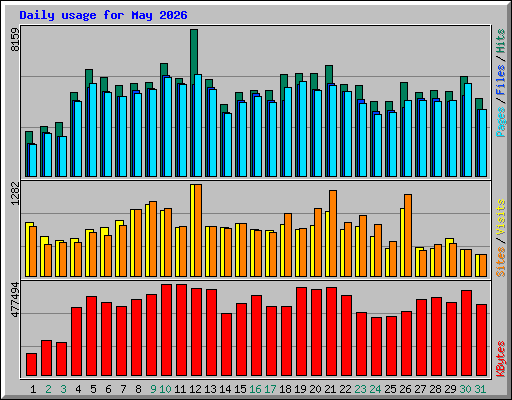
Task: Select day 14 on the x-axis
Action: click(x=225, y=389)
